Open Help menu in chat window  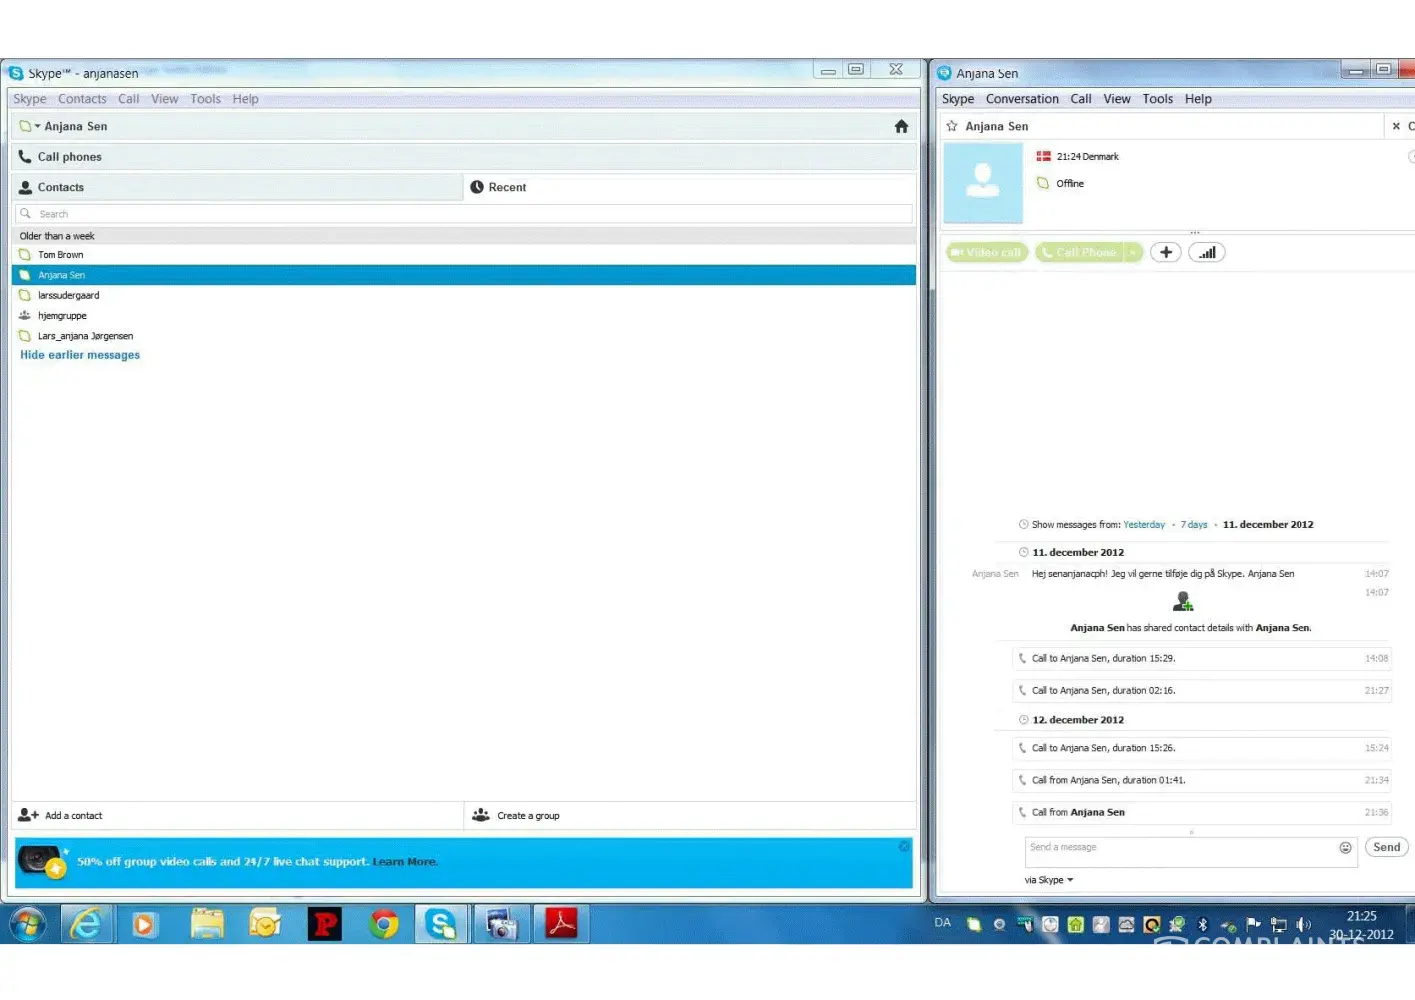click(x=1198, y=99)
